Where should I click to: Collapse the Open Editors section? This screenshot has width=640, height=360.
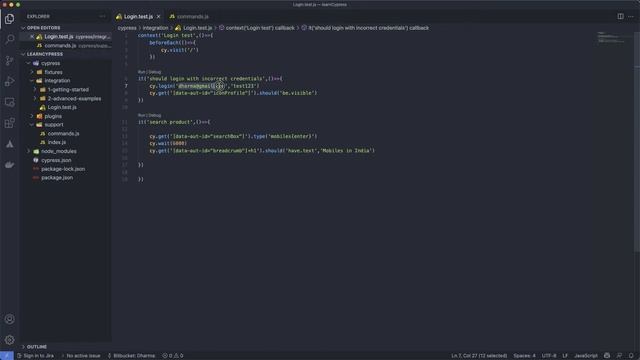click(x=43, y=28)
